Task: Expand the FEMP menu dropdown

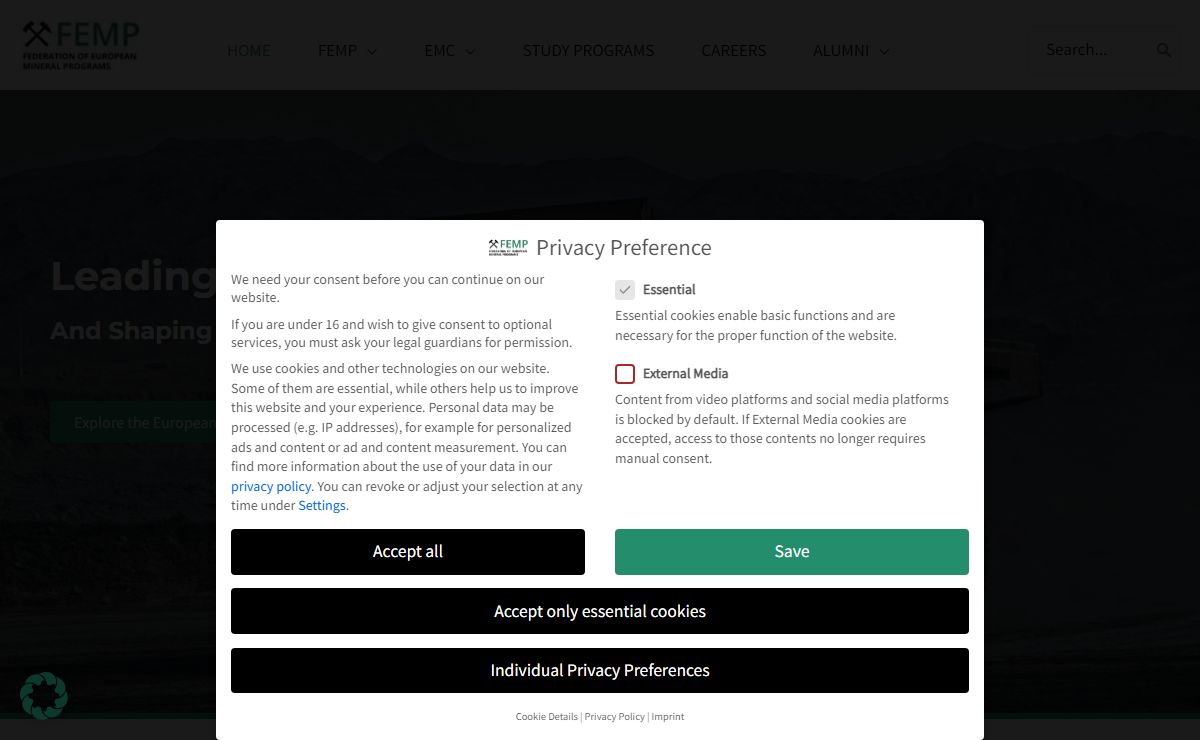Action: [x=347, y=50]
